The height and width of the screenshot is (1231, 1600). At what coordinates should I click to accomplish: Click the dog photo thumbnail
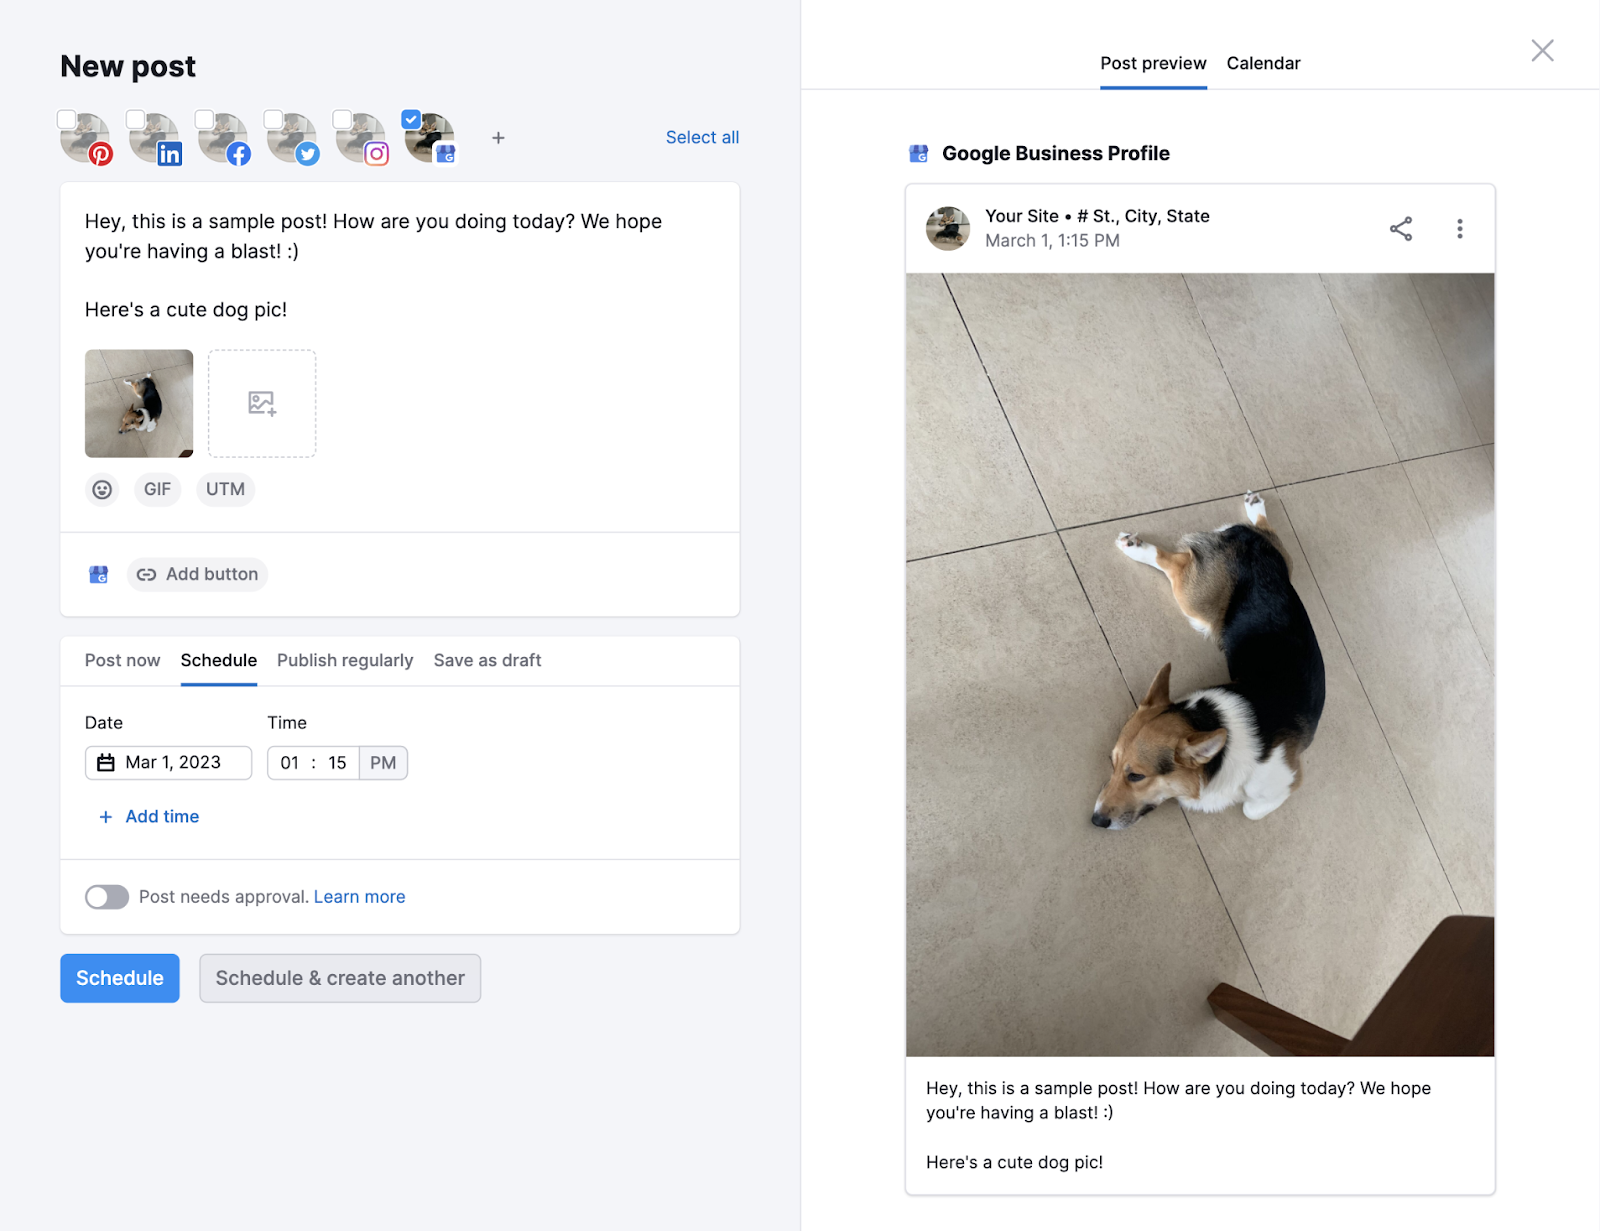[138, 403]
